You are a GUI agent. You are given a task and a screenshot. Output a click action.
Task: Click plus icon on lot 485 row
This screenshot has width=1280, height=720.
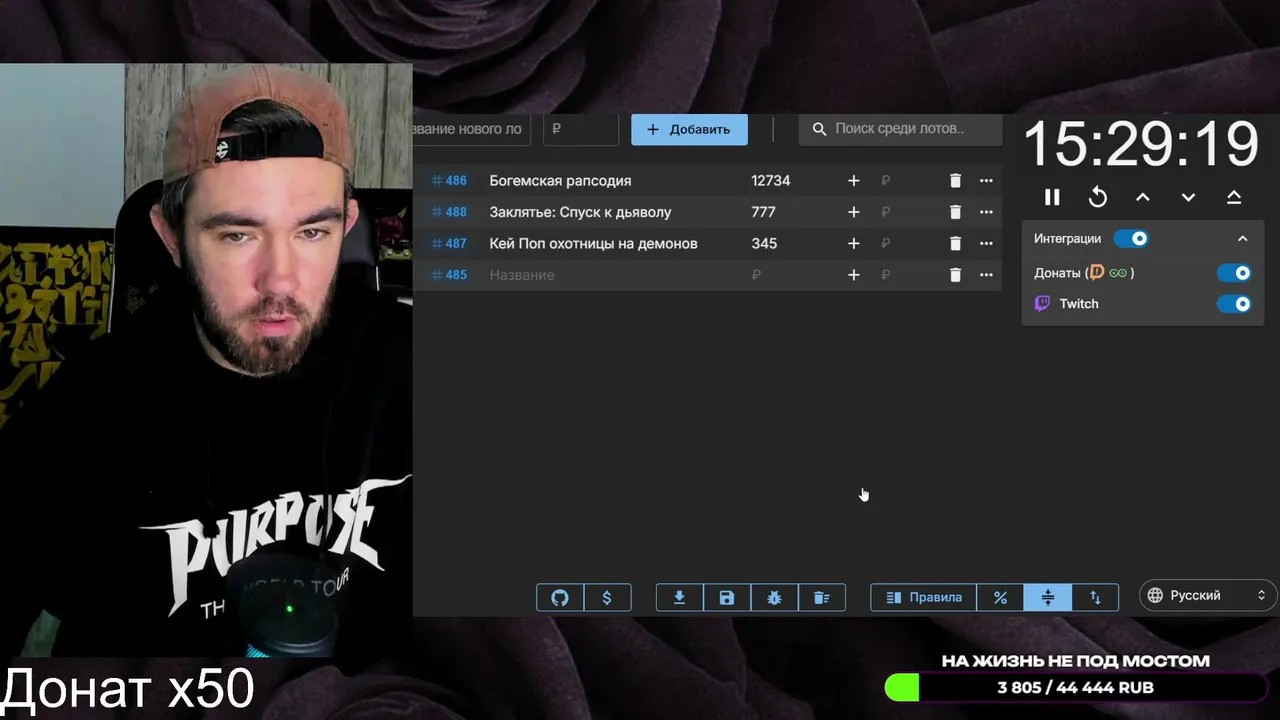click(853, 275)
